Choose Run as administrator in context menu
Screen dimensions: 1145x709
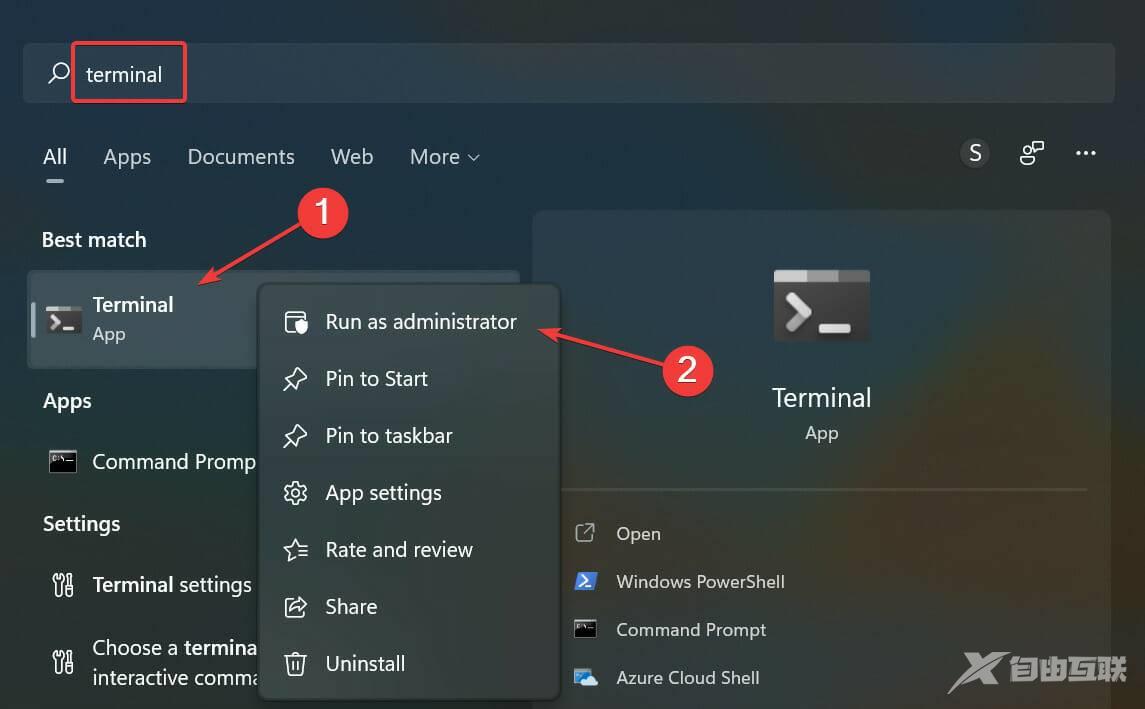pos(409,322)
